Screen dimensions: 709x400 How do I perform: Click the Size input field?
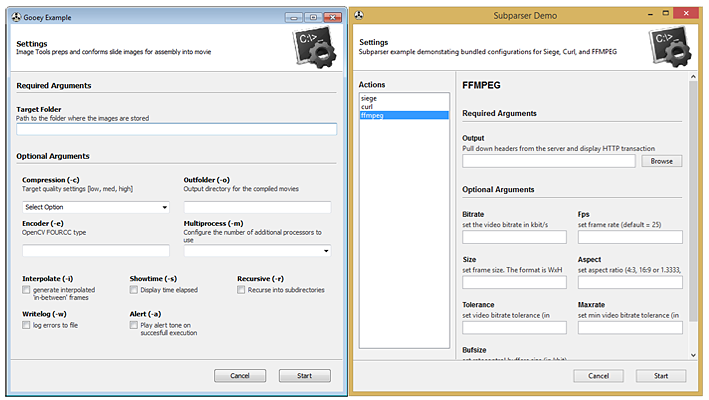pyautogui.click(x=514, y=282)
